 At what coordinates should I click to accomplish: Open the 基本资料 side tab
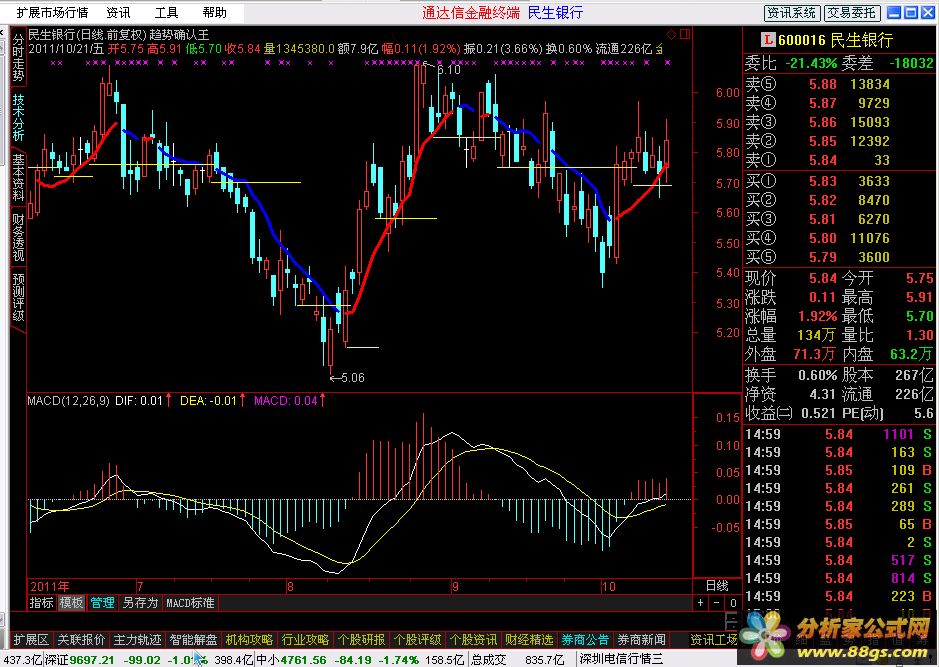click(18, 177)
